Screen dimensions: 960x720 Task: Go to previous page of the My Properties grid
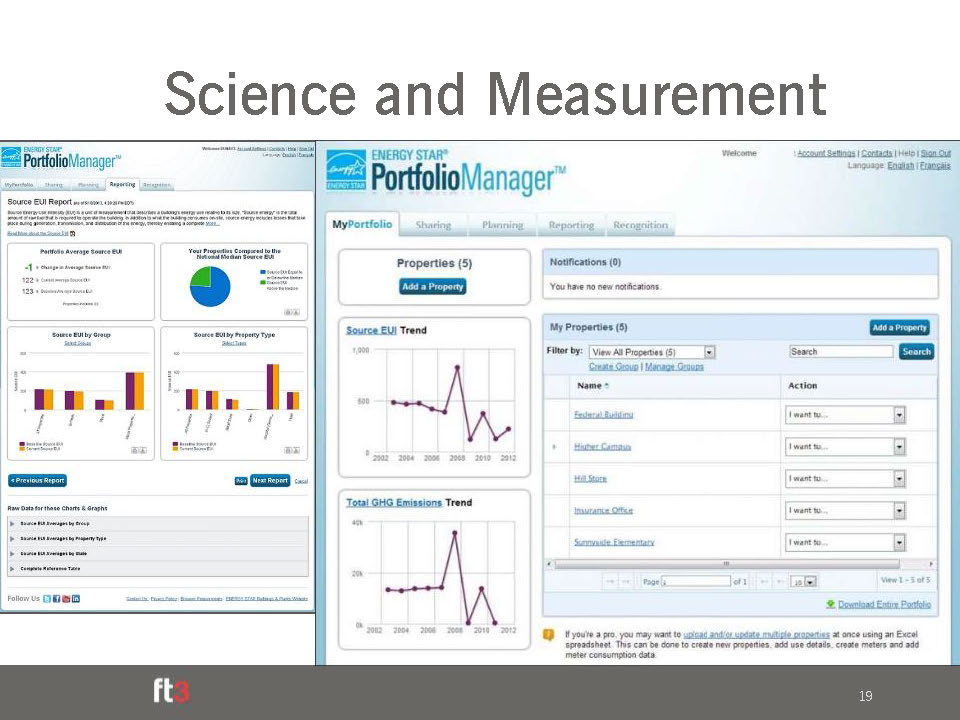[x=626, y=582]
